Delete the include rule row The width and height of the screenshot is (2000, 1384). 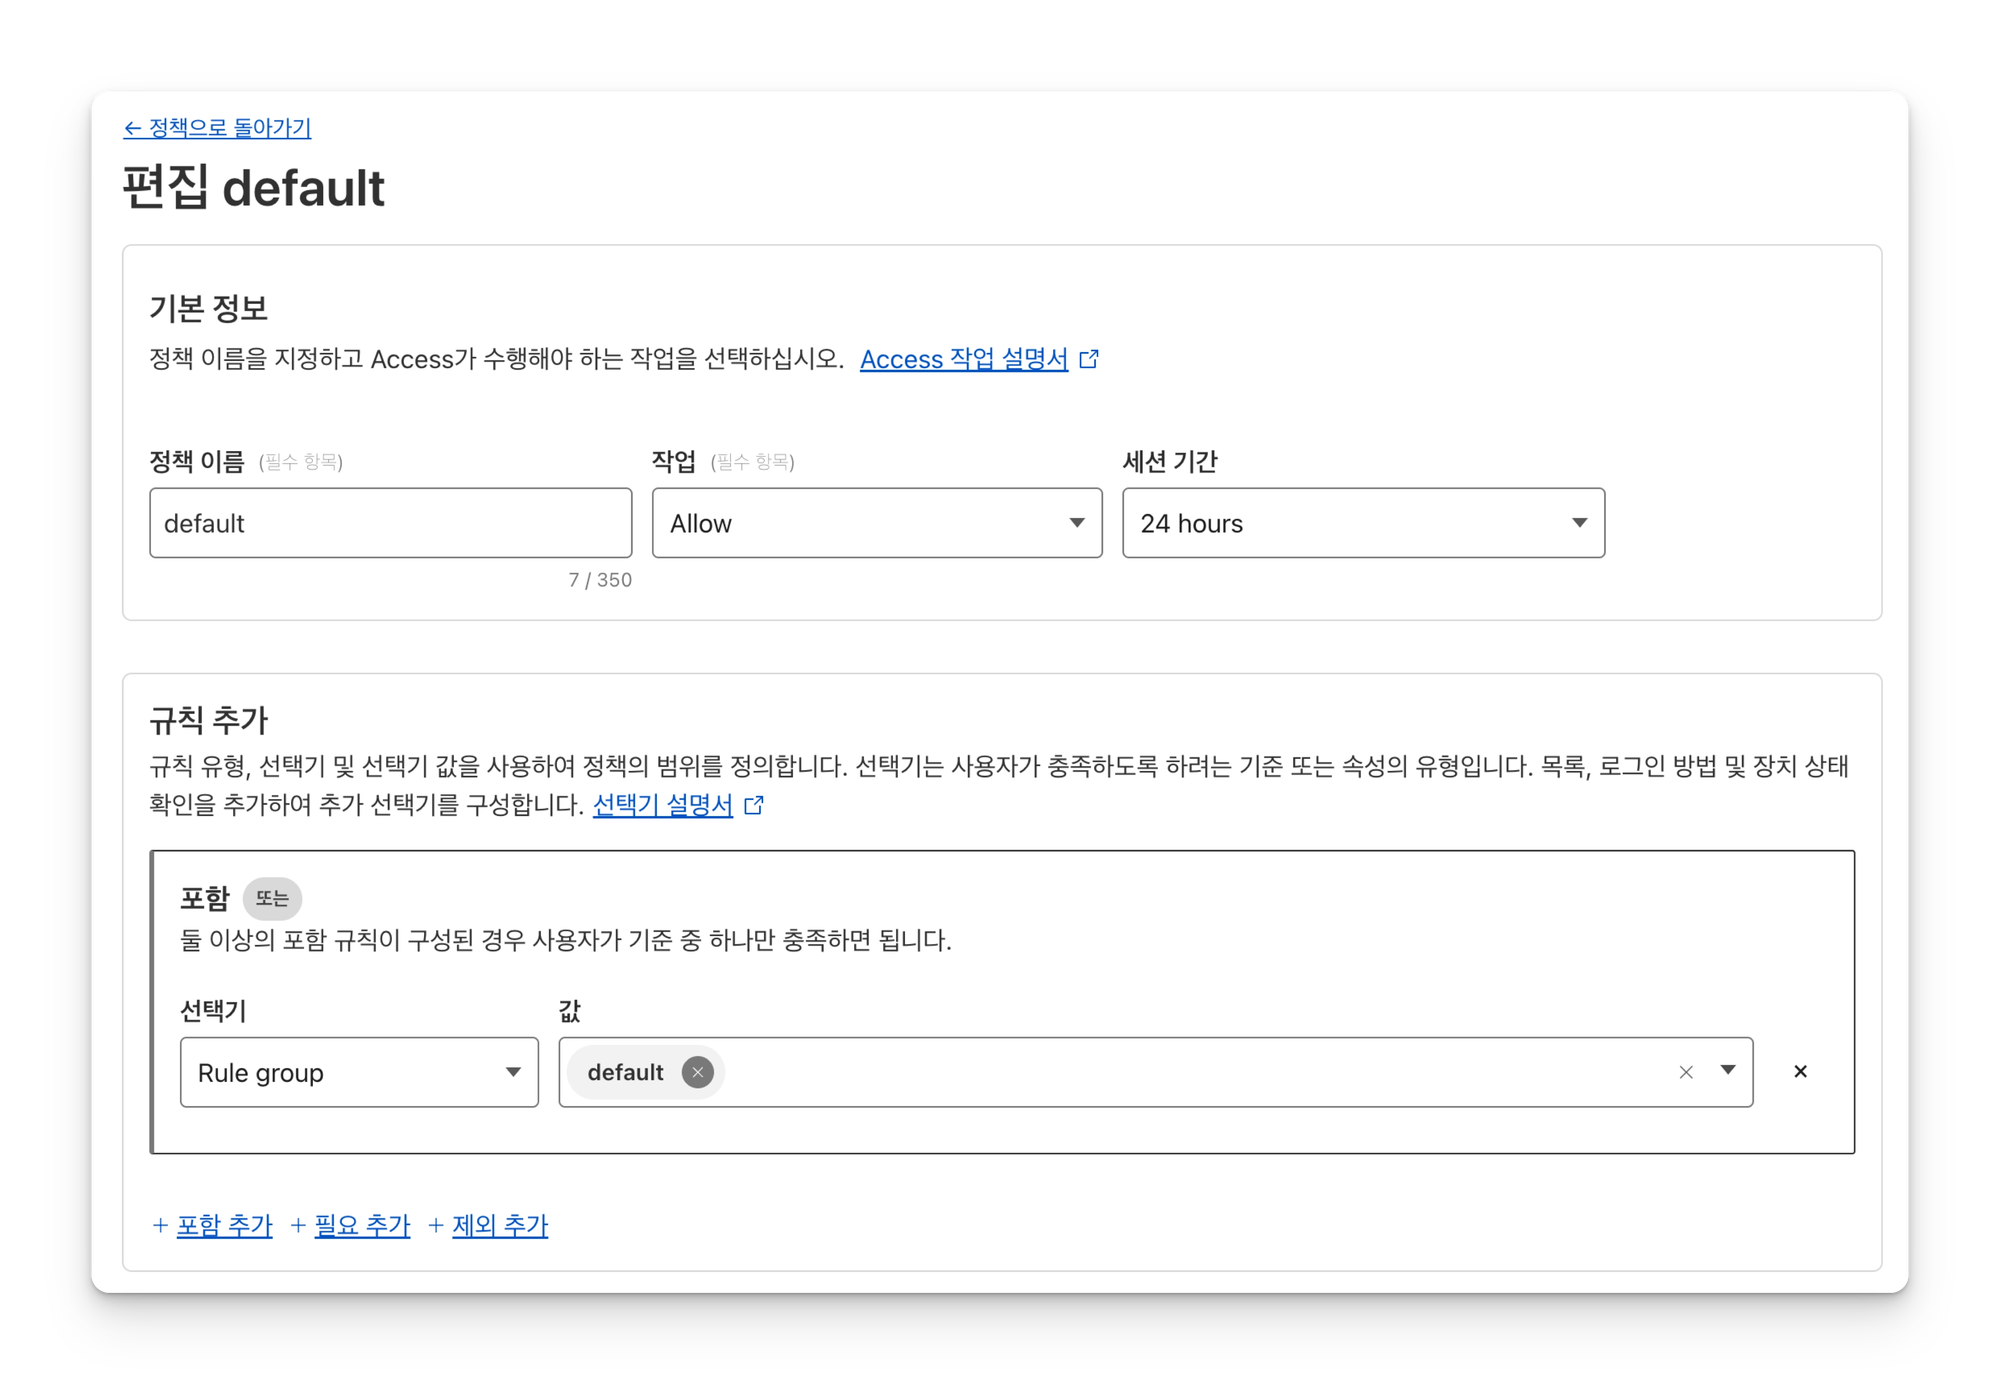1800,1072
